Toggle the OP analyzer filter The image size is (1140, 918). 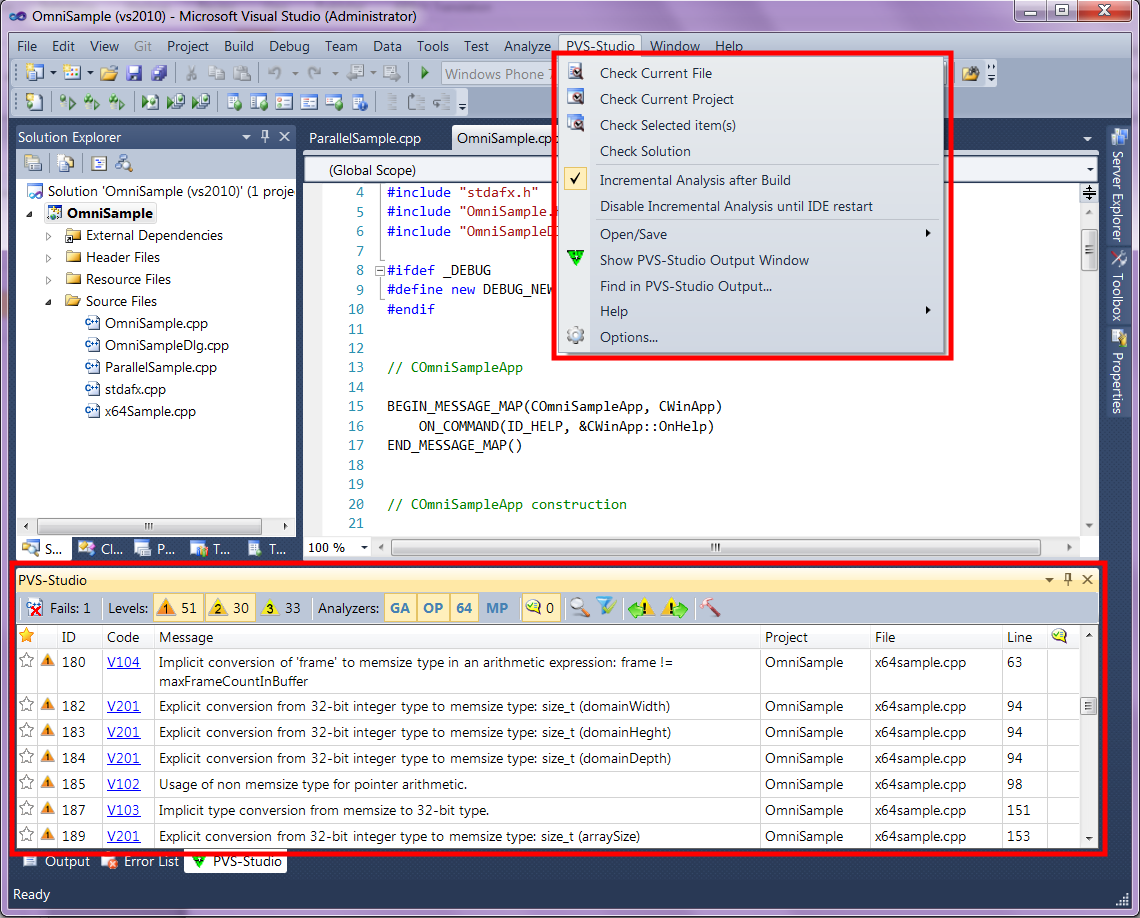click(433, 608)
